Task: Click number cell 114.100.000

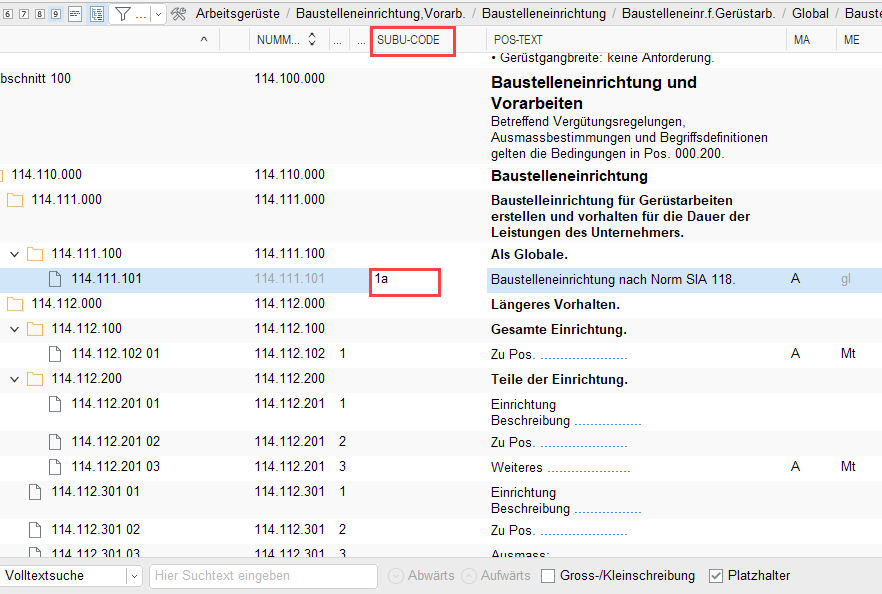Action: click(290, 79)
